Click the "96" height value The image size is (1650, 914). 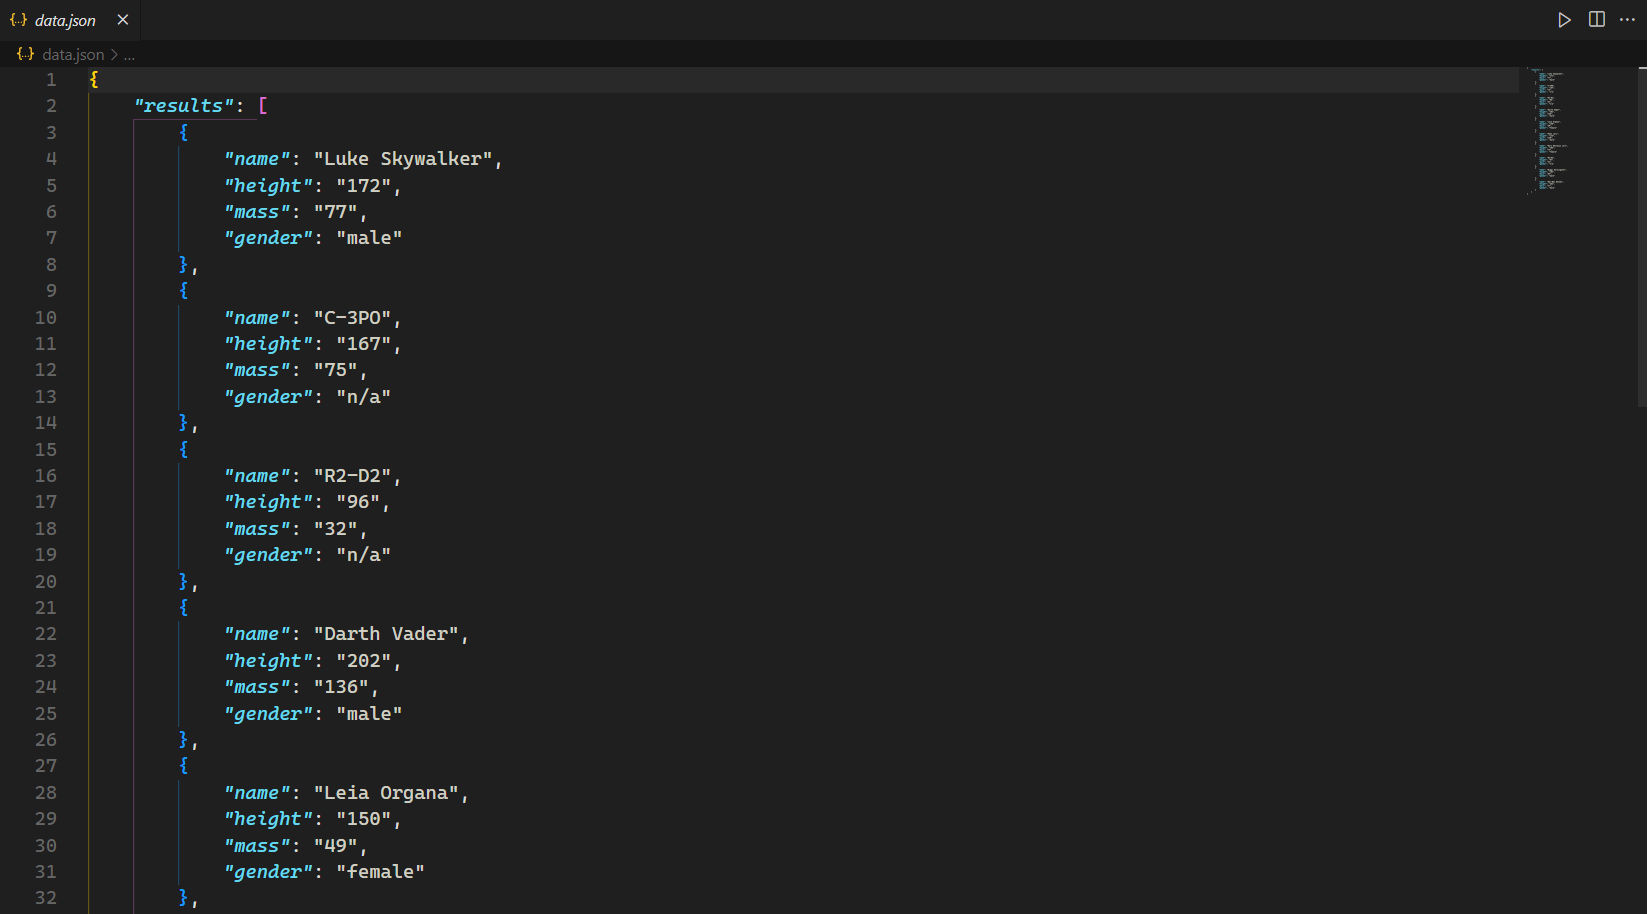pyautogui.click(x=358, y=502)
